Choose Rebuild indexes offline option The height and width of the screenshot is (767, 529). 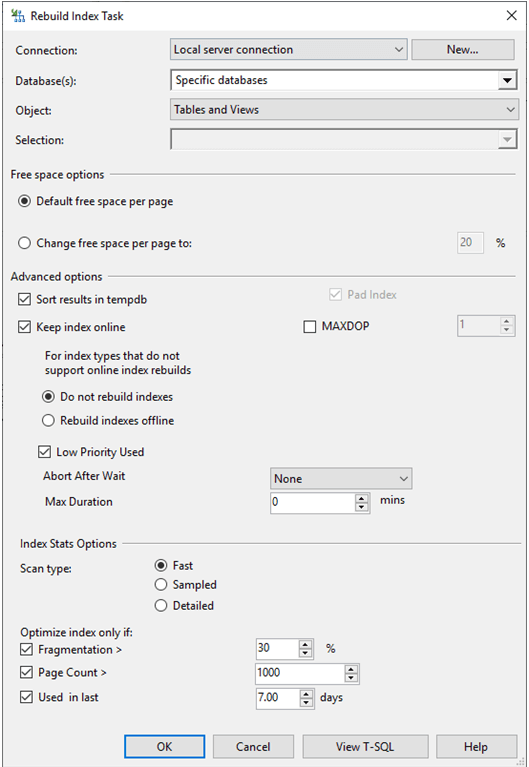[48, 420]
